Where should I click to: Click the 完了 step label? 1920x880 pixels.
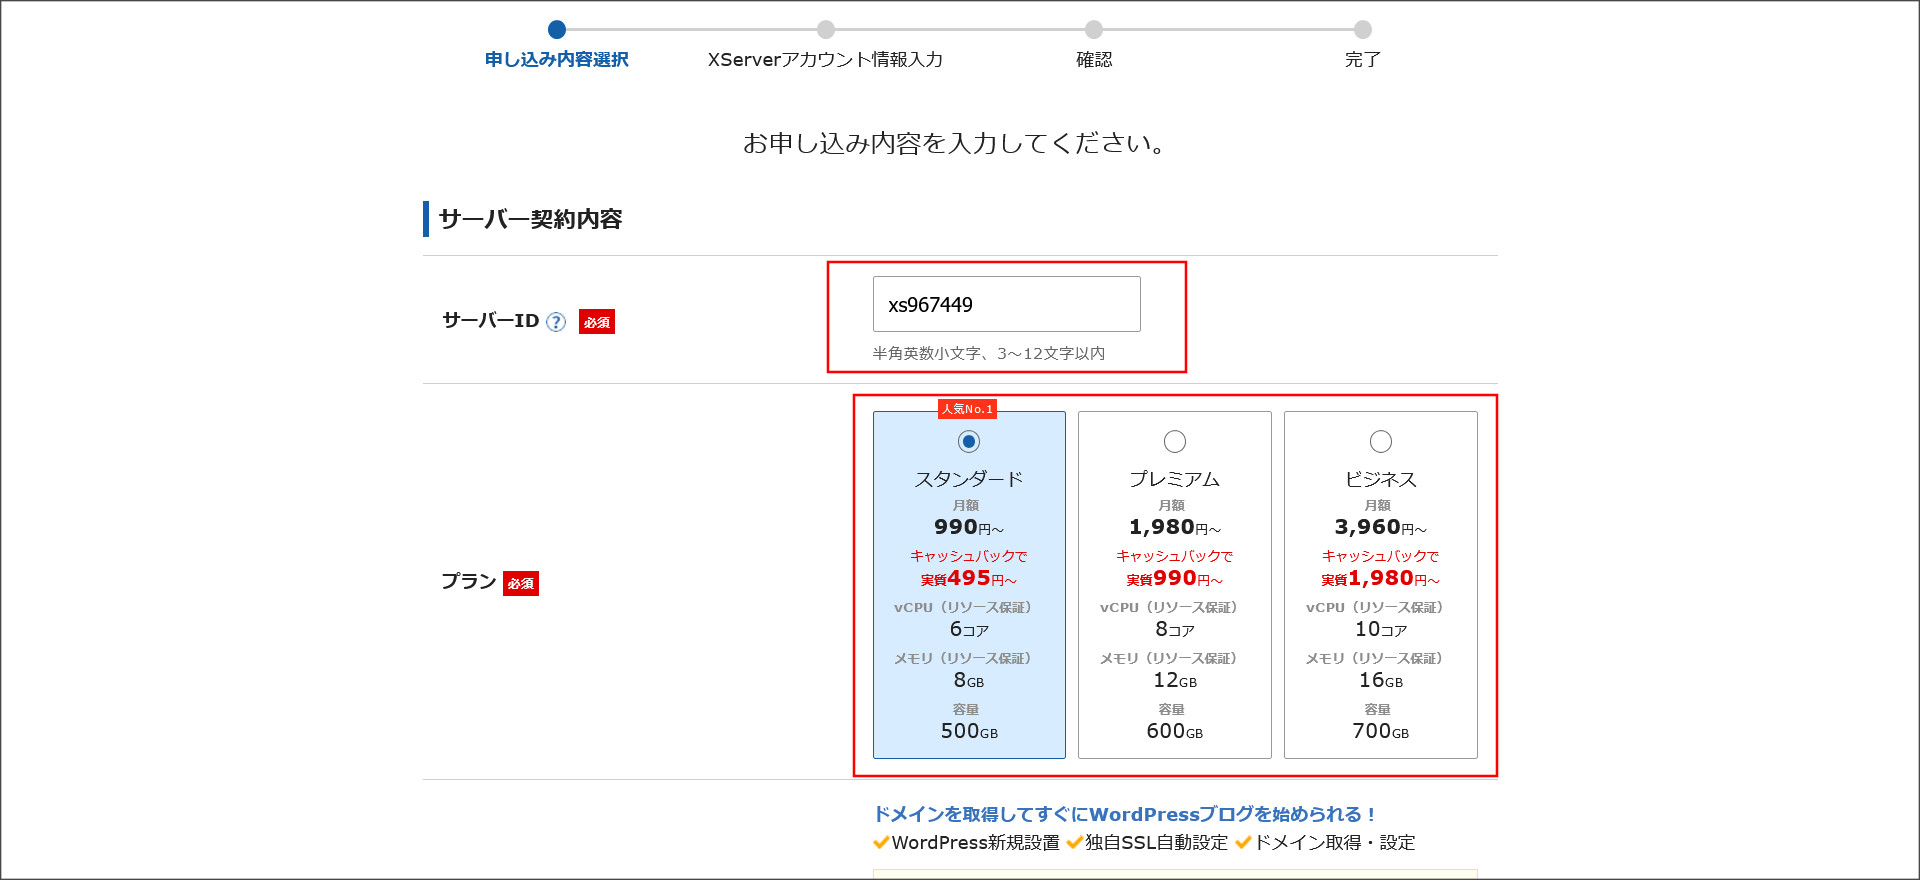pyautogui.click(x=1362, y=60)
